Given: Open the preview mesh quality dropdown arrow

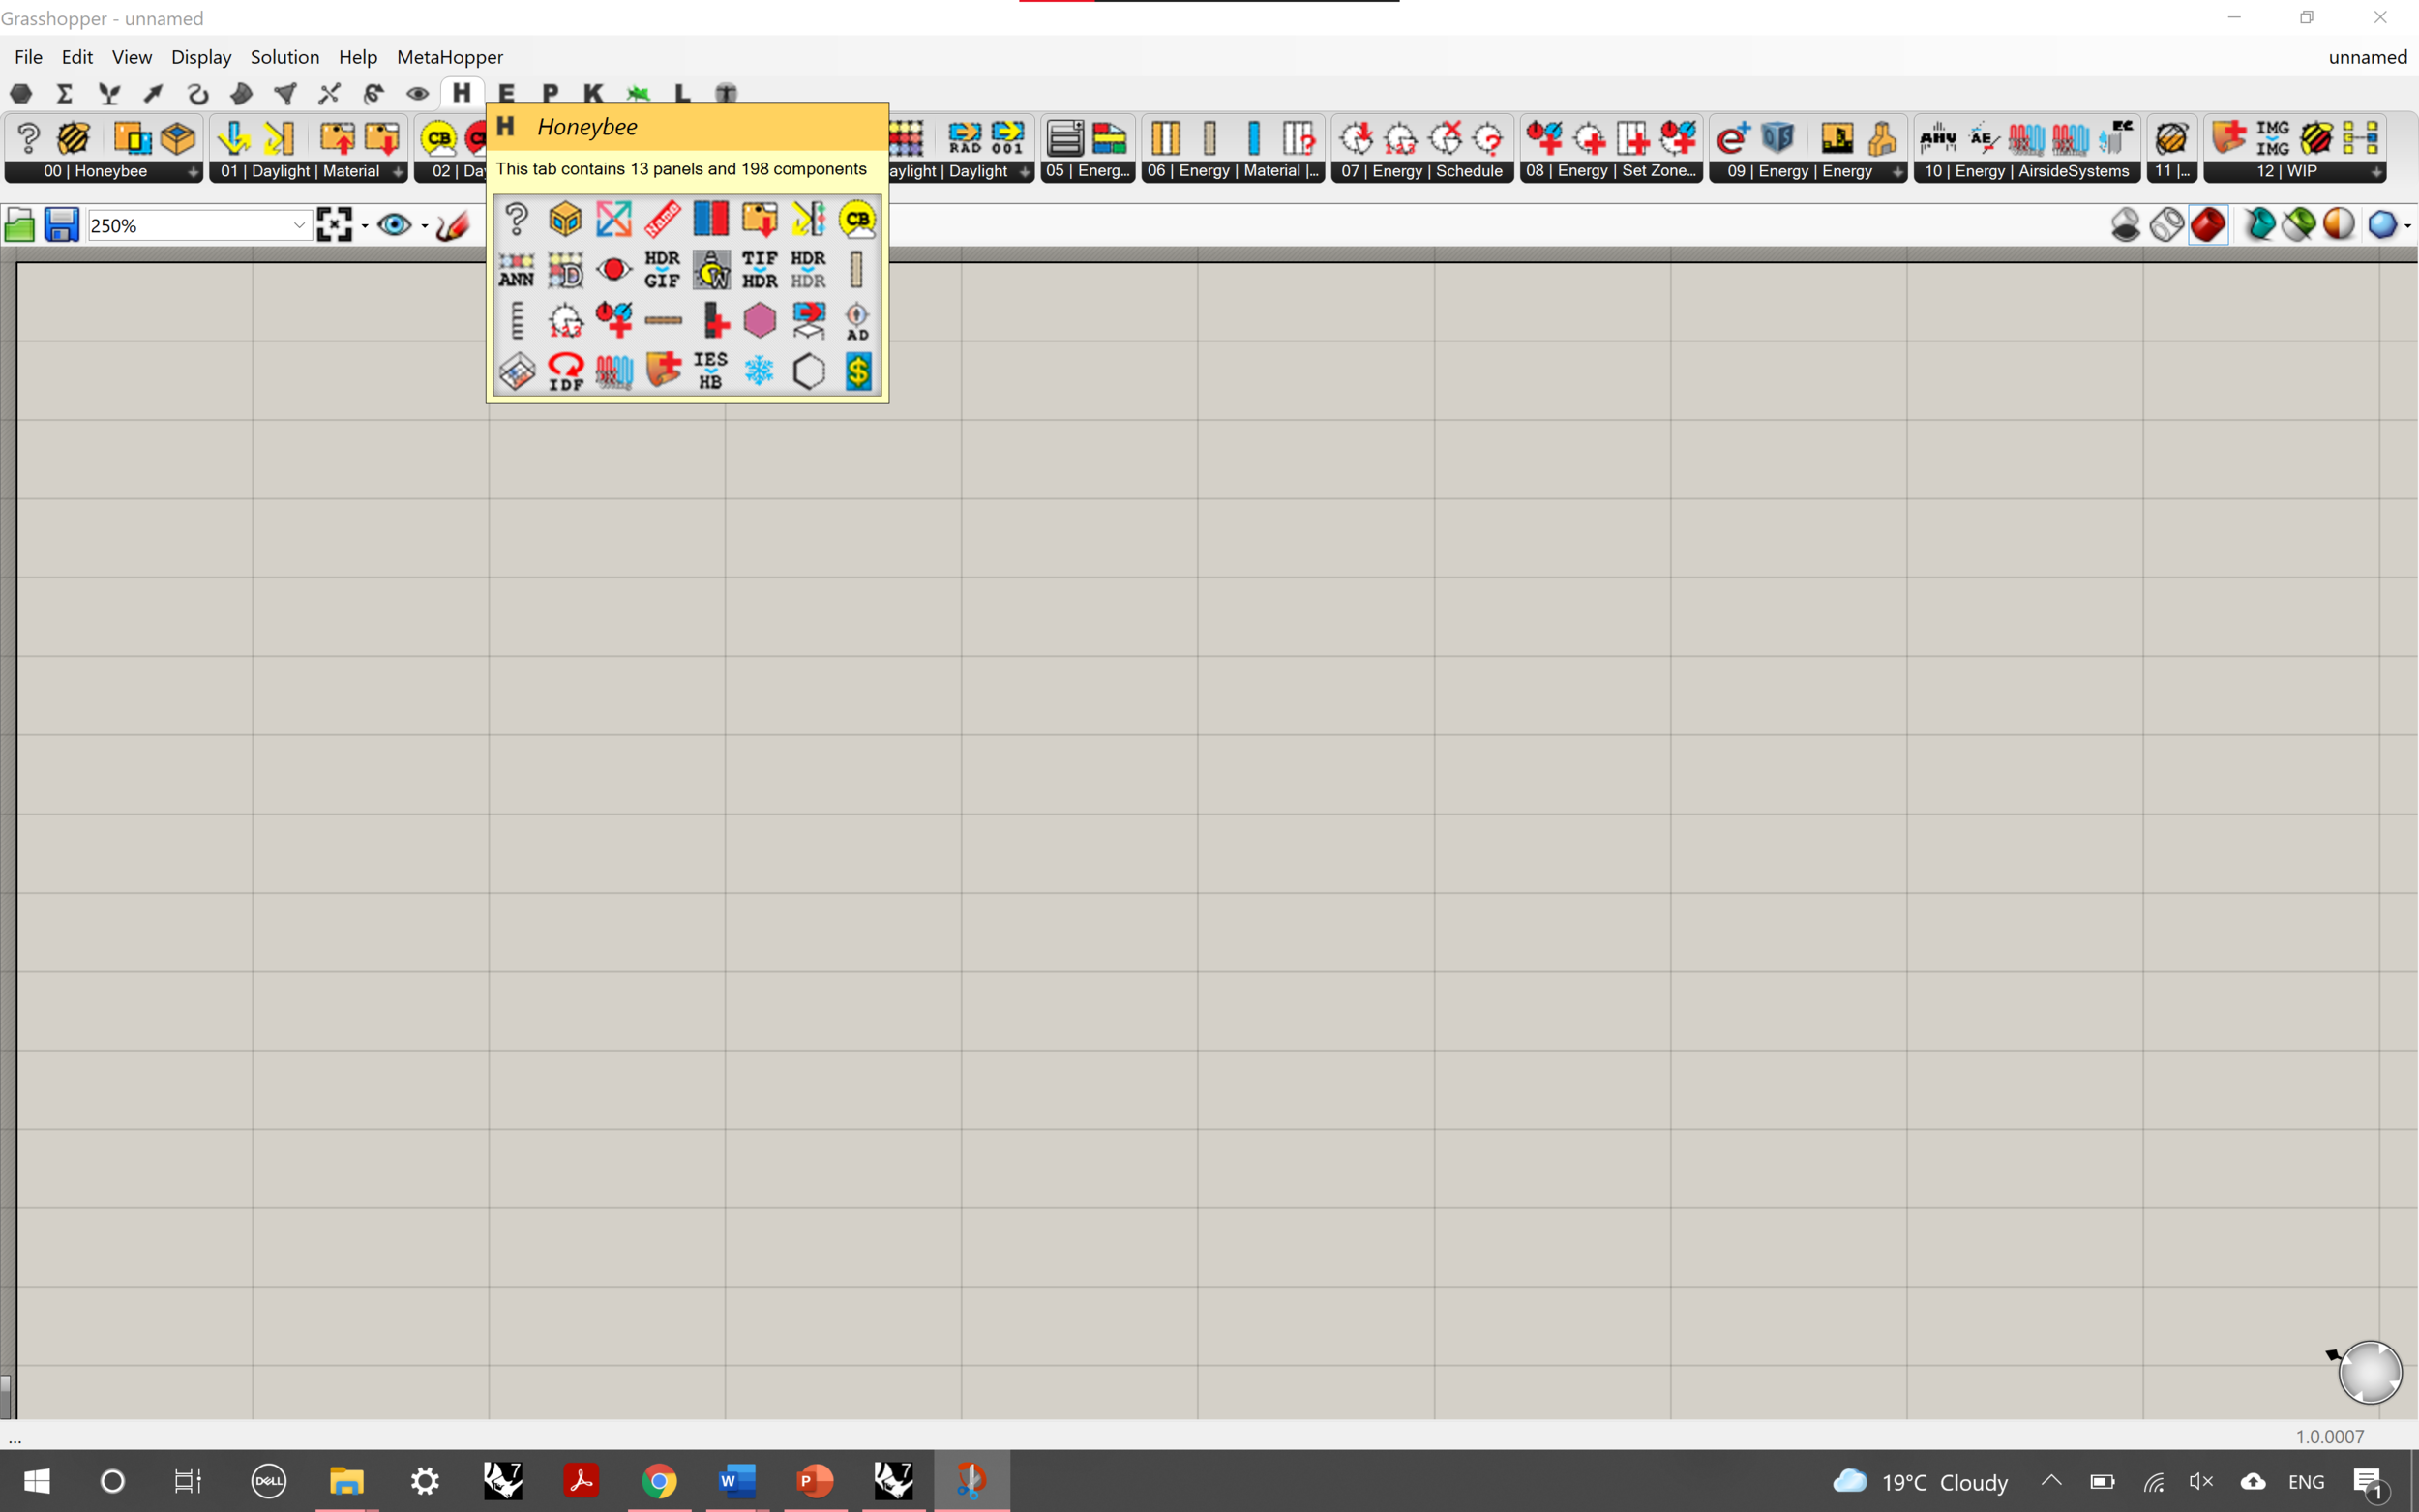Looking at the screenshot, I should pos(2408,226).
